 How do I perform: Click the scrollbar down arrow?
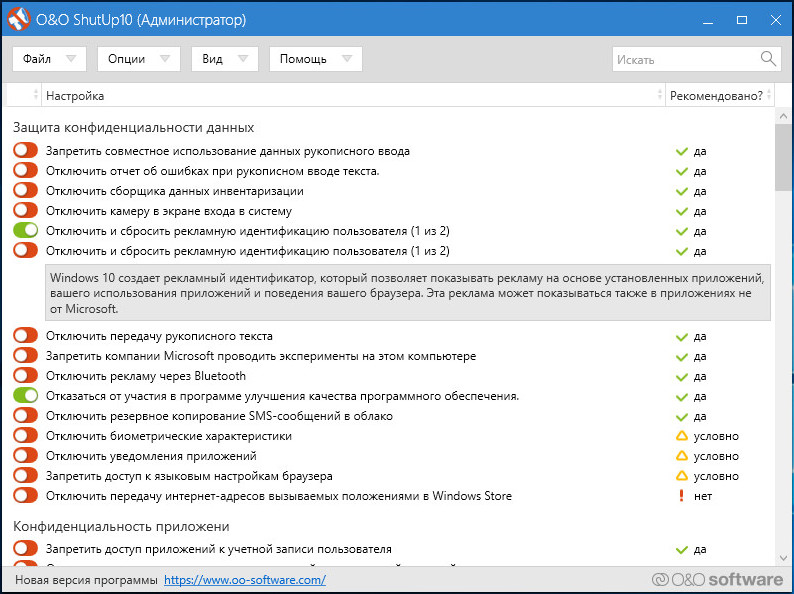[784, 557]
